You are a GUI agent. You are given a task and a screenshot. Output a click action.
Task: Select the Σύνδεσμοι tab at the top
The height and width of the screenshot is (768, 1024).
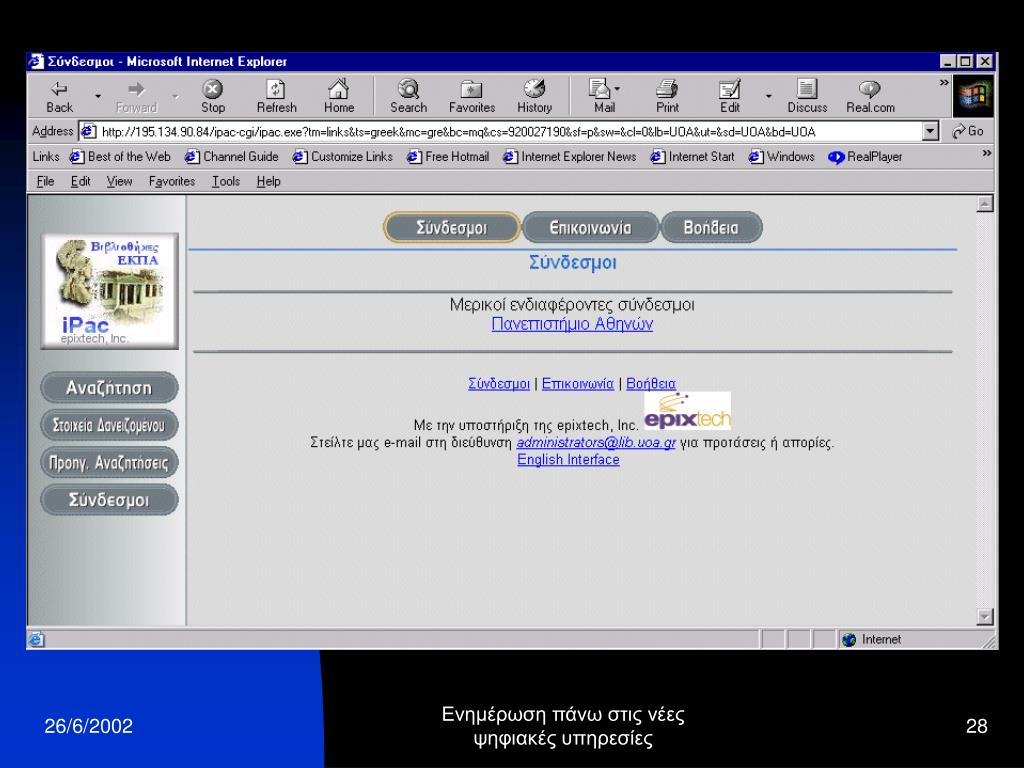(x=451, y=227)
